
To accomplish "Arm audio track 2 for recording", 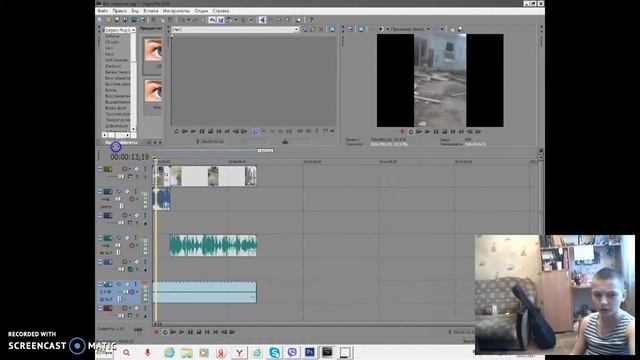I will [x=132, y=199].
